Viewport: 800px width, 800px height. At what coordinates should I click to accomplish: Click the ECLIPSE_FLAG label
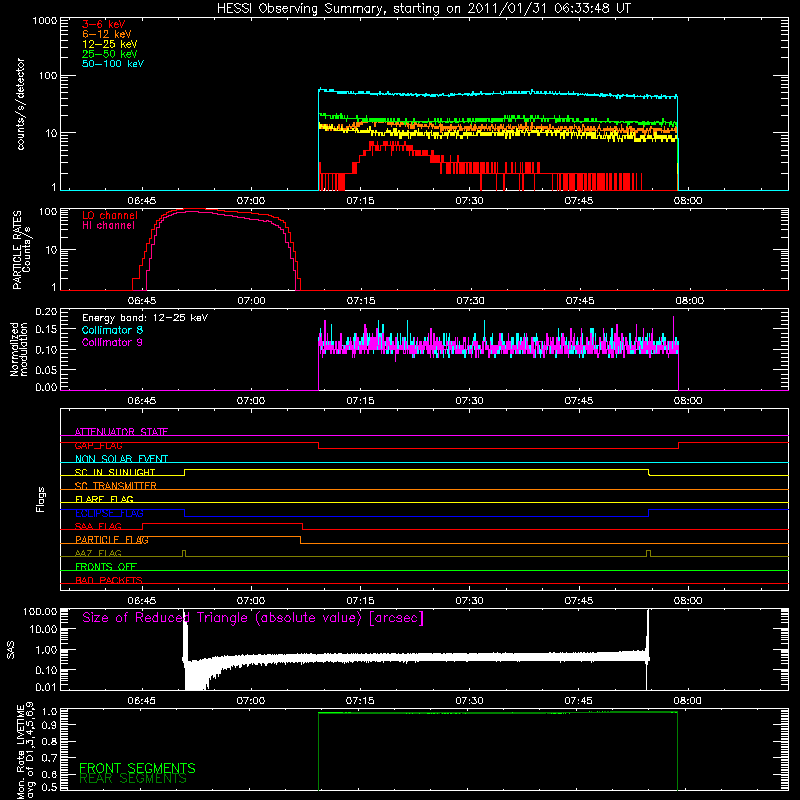[109, 513]
